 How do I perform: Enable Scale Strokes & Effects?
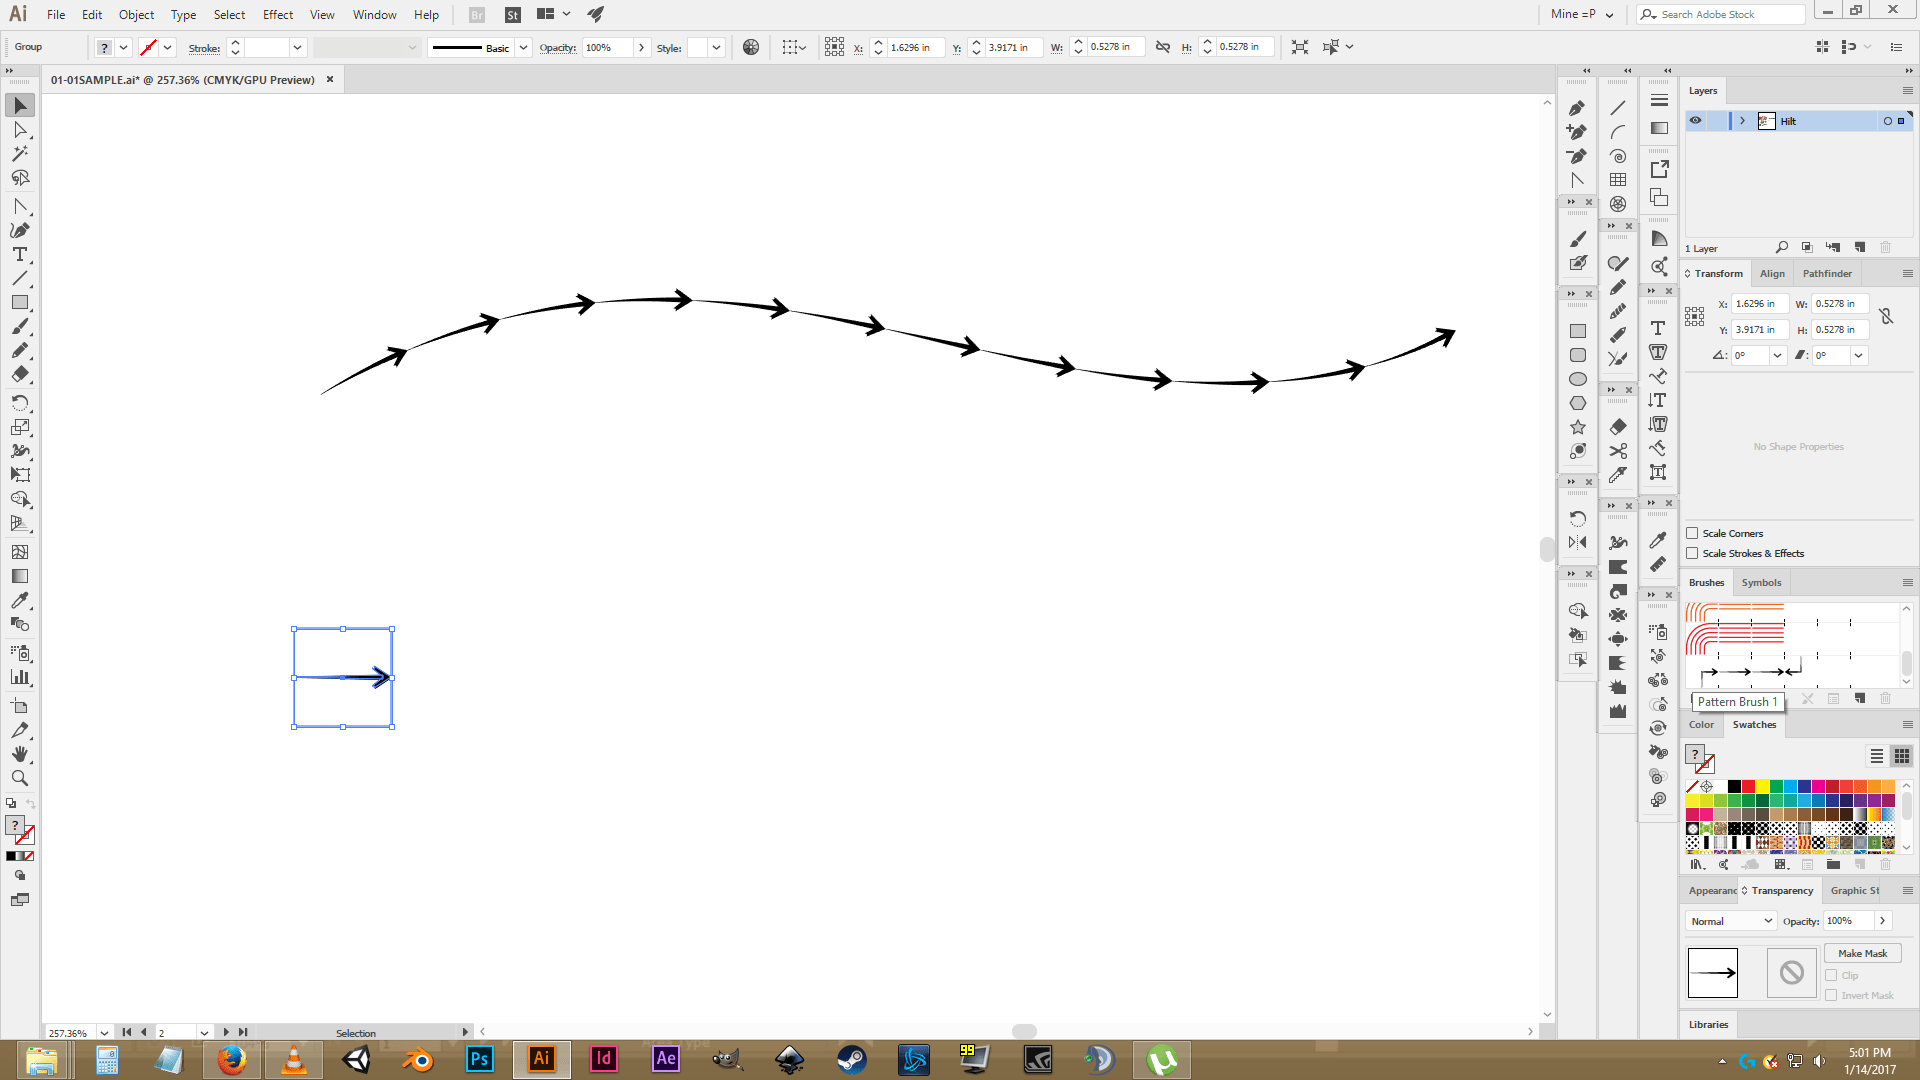tap(1691, 553)
